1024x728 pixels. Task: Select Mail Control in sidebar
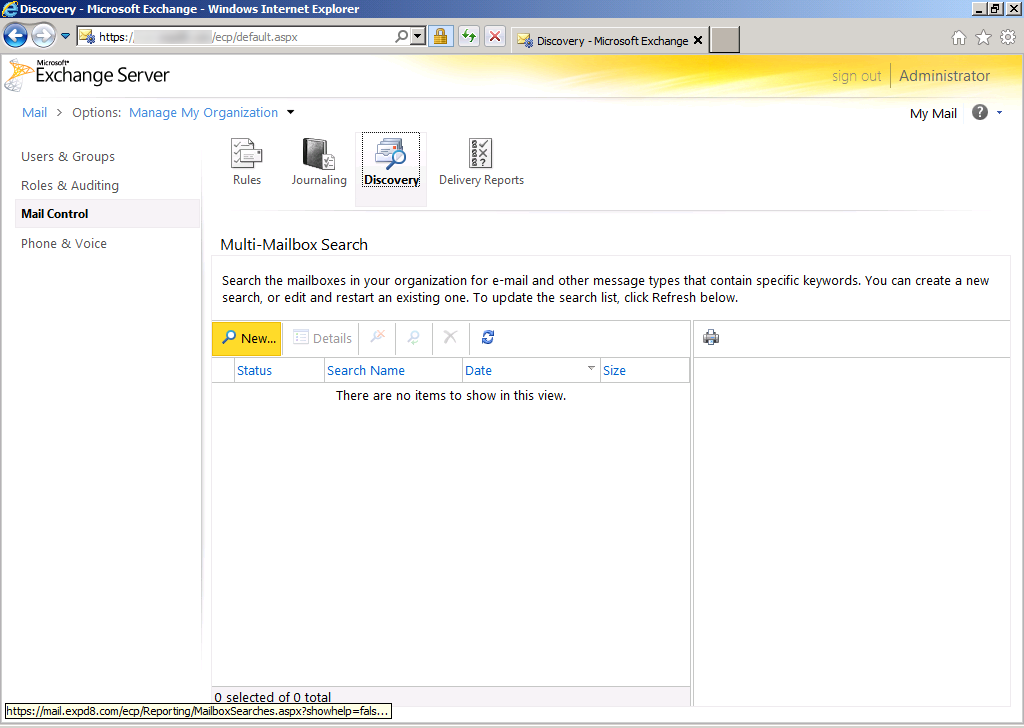click(x=107, y=214)
